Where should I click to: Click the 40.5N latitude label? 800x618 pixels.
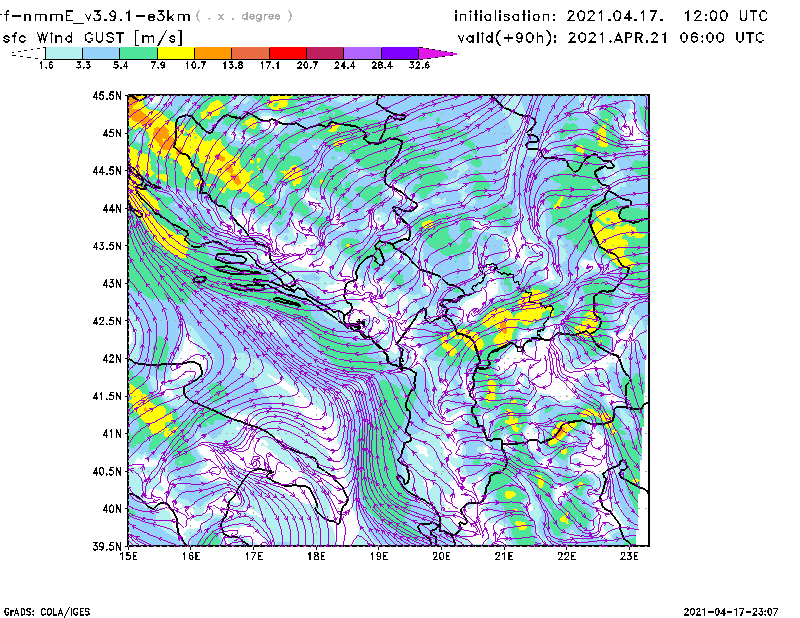pyautogui.click(x=108, y=472)
